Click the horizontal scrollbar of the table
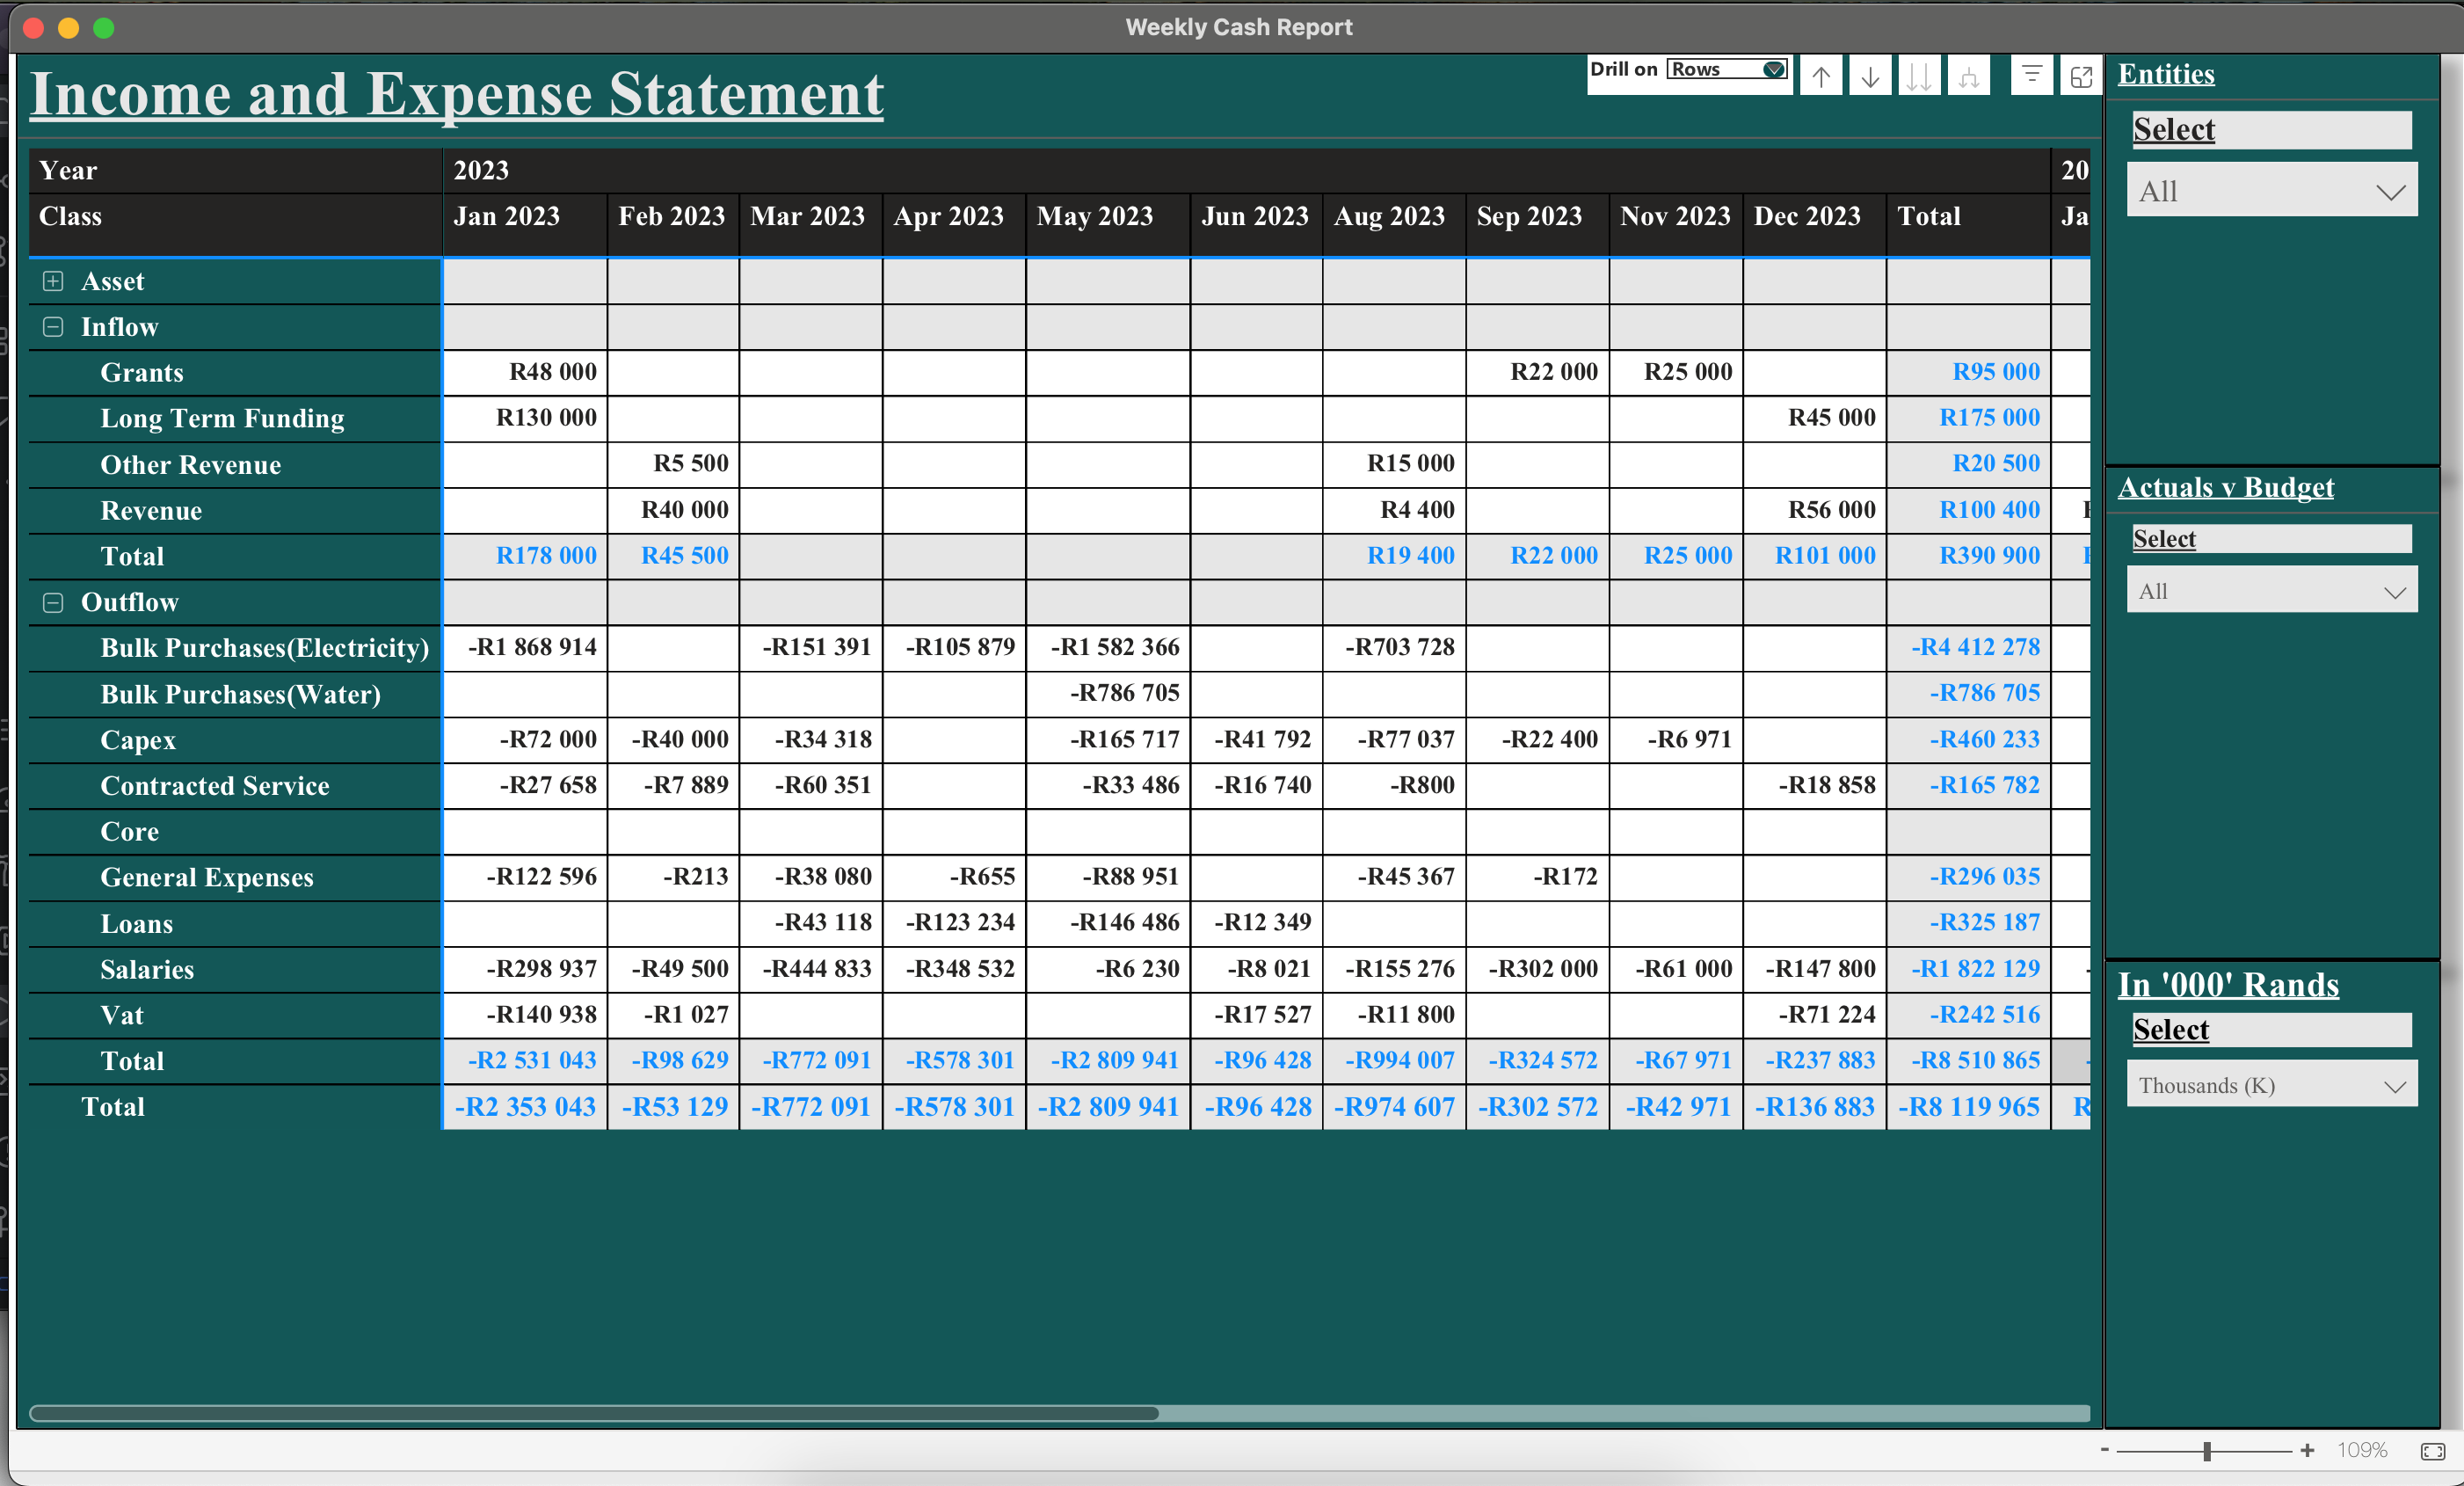 pyautogui.click(x=594, y=1413)
